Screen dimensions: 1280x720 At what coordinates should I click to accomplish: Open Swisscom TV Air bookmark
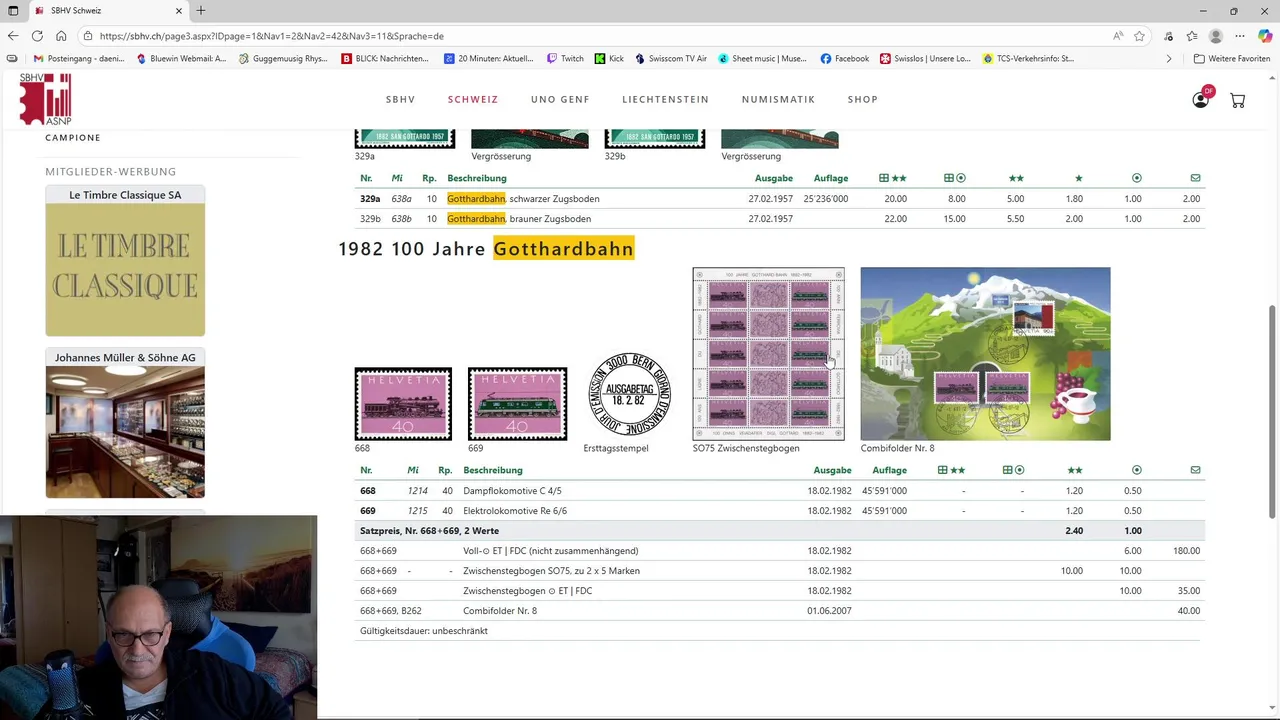click(x=671, y=59)
